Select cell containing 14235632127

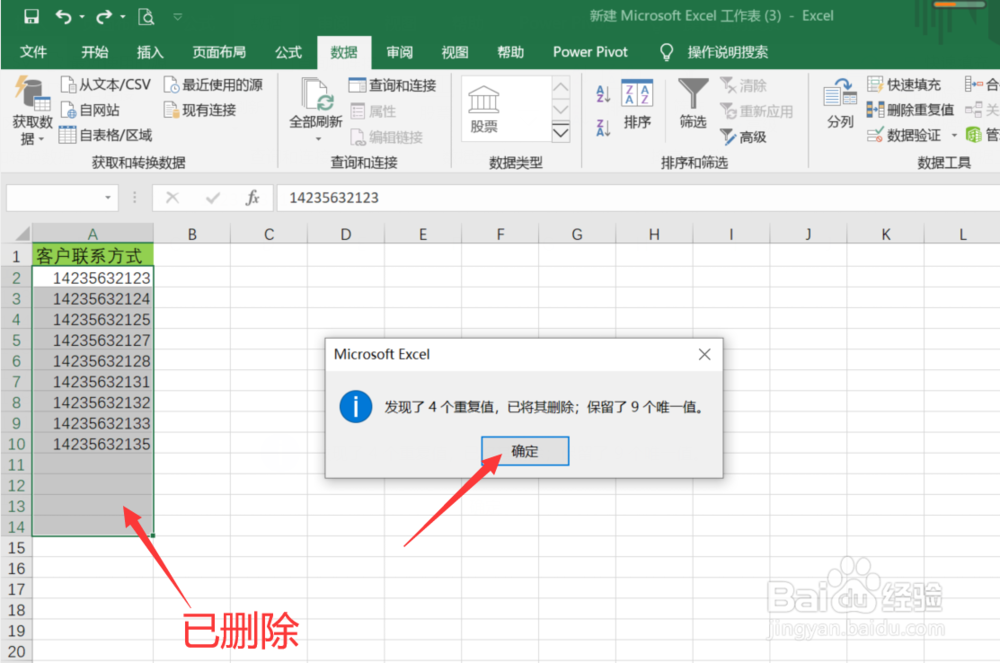point(92,340)
